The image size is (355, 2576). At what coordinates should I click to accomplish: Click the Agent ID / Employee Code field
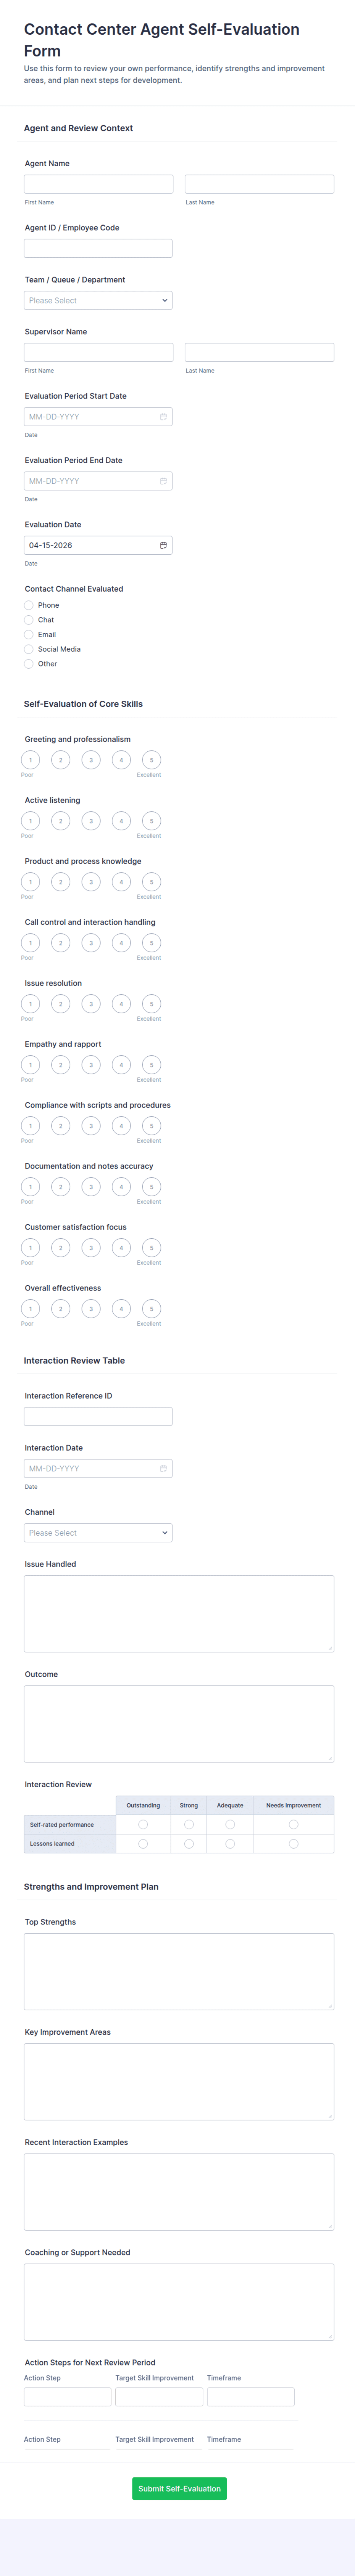click(x=98, y=248)
